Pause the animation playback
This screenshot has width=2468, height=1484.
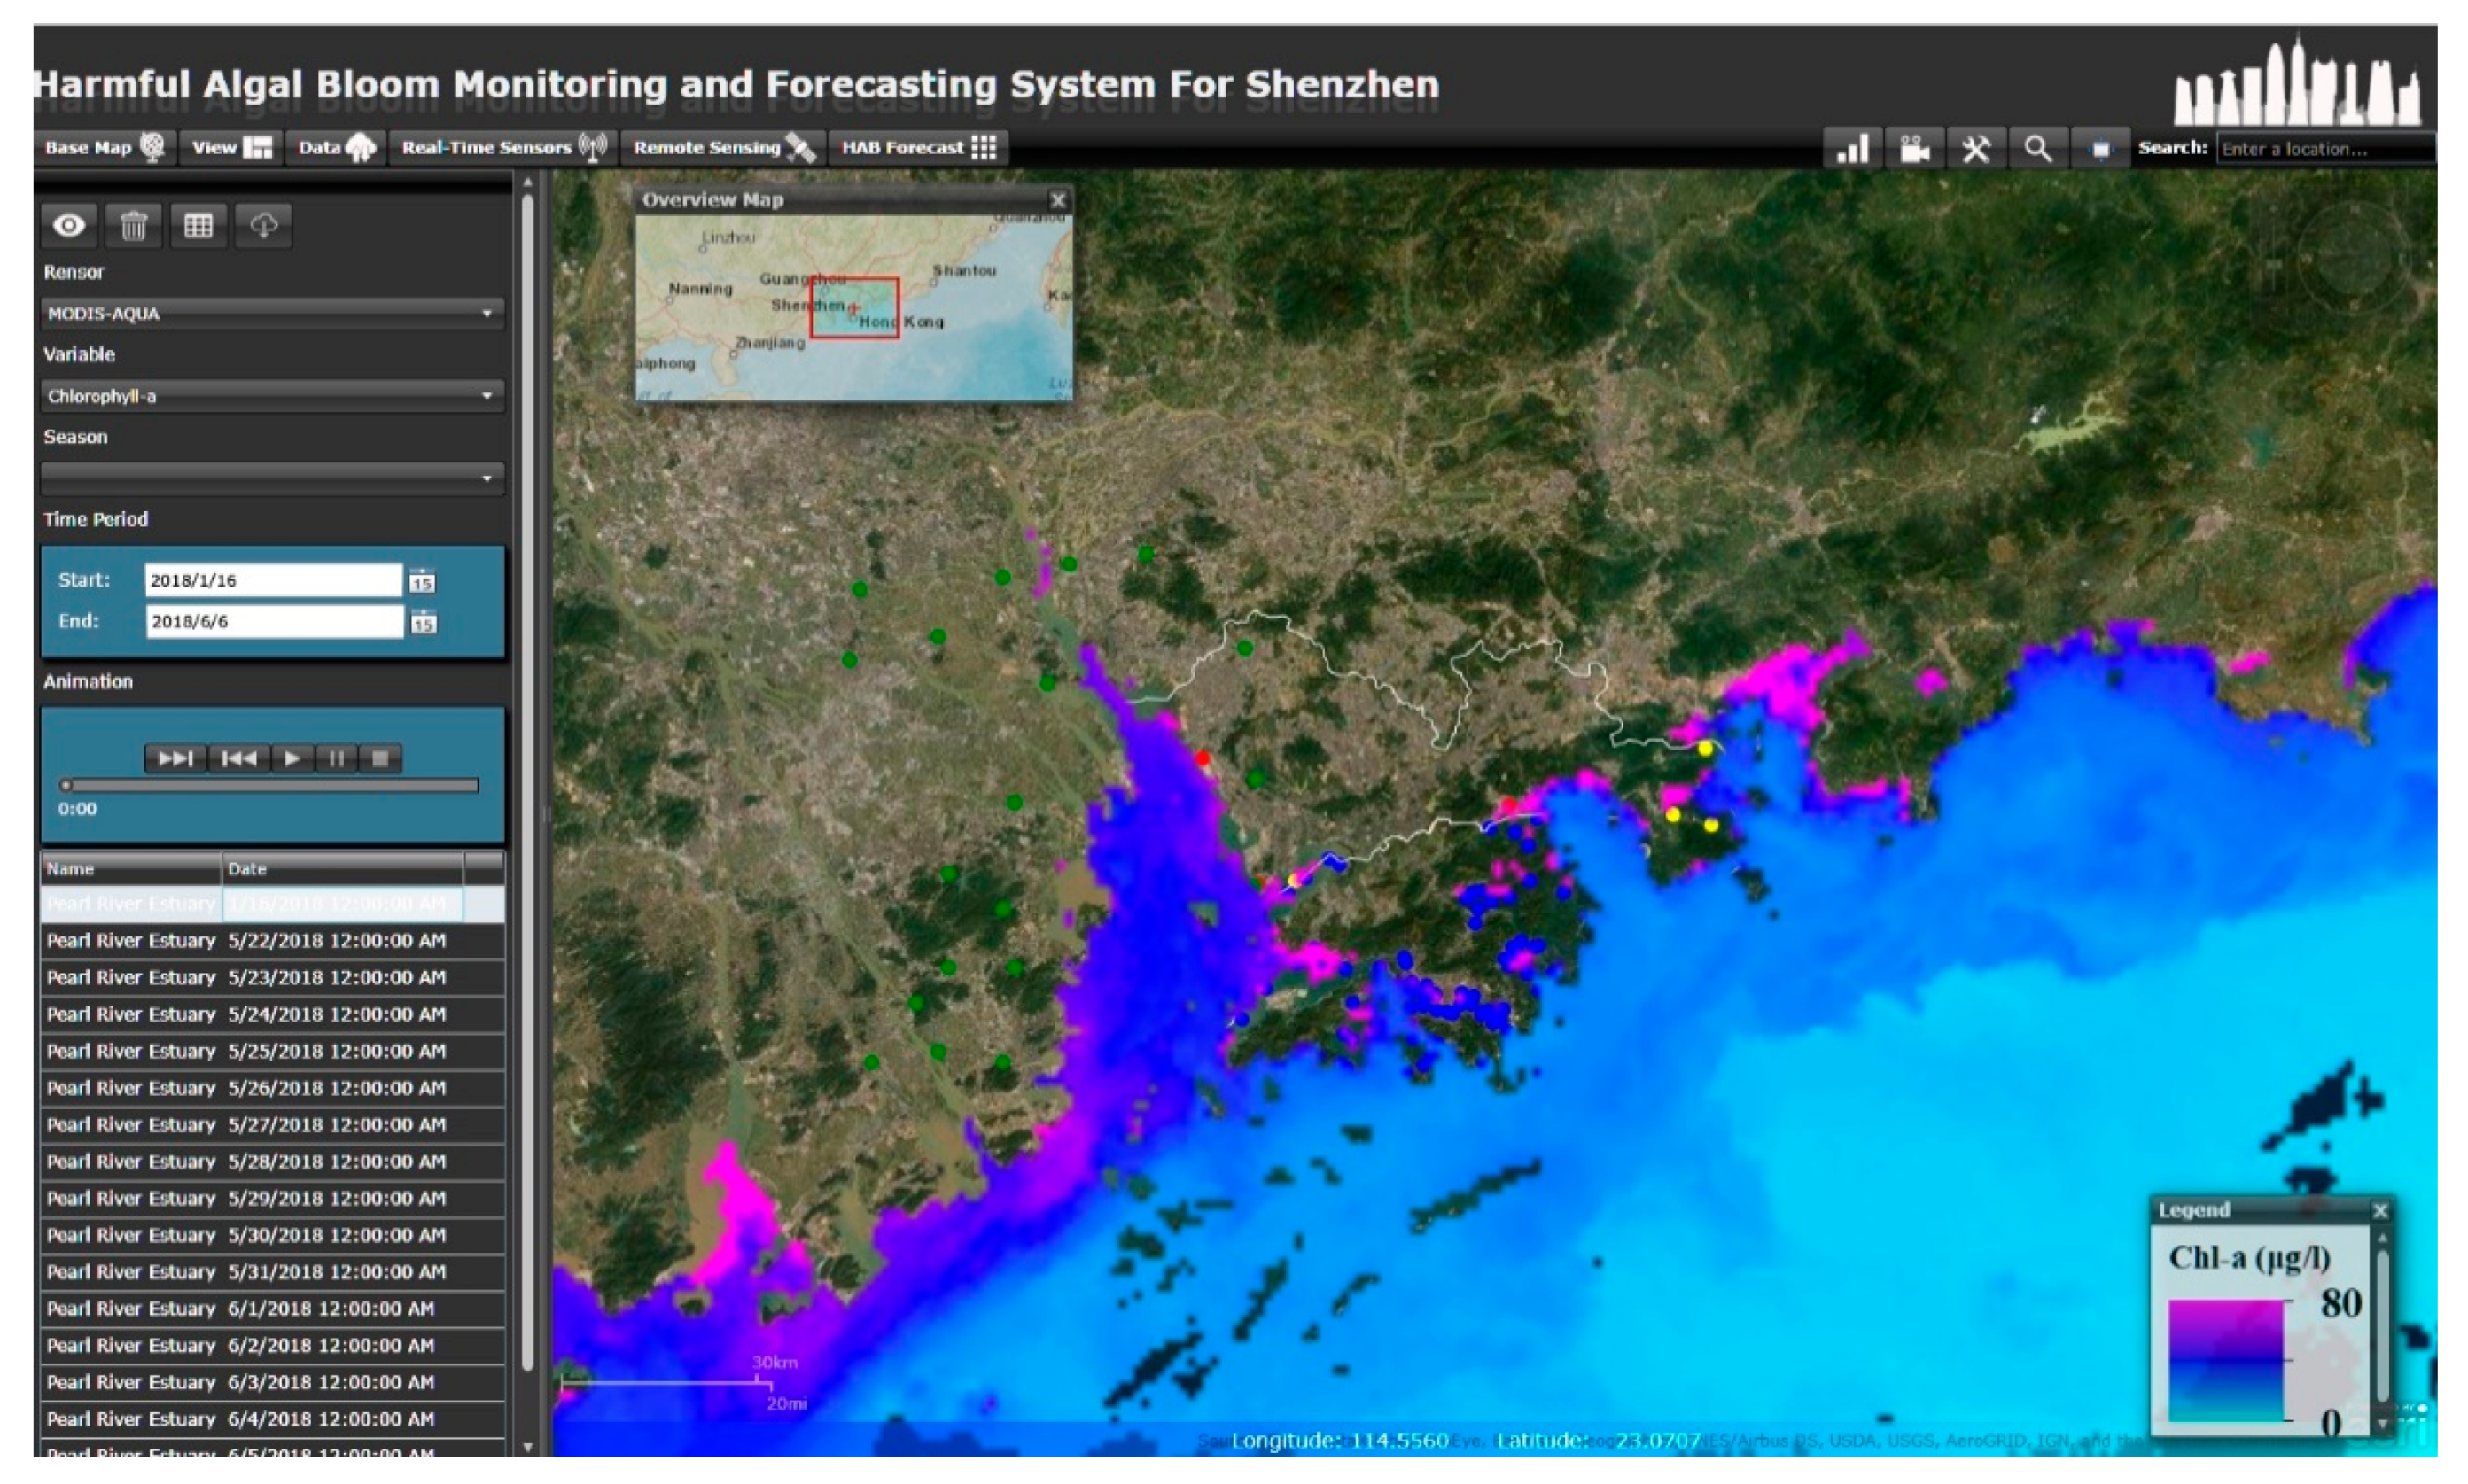[x=336, y=759]
